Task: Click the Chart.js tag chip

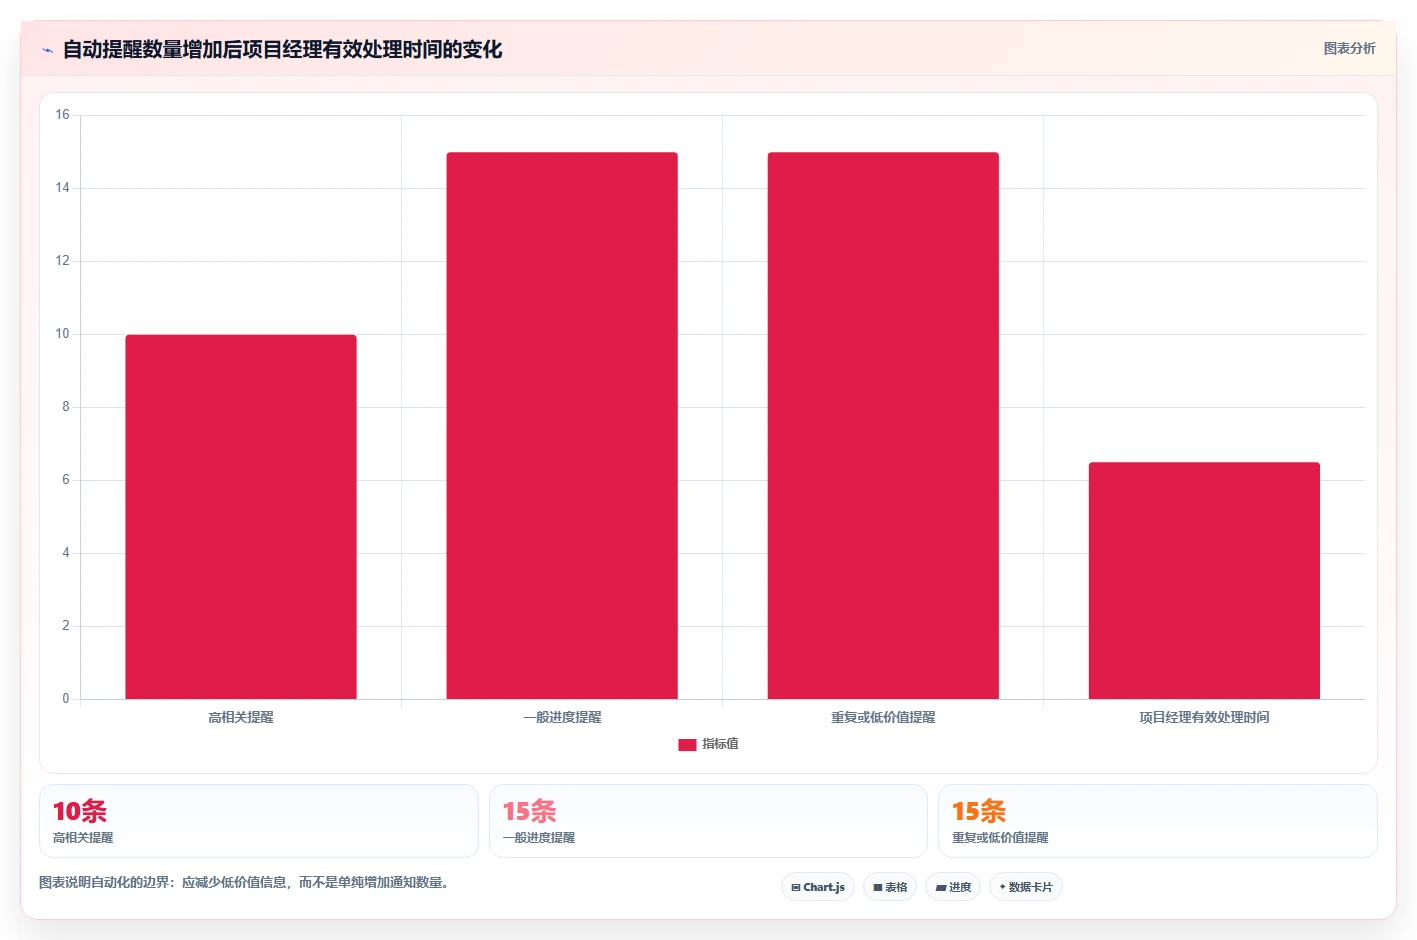Action: click(818, 887)
